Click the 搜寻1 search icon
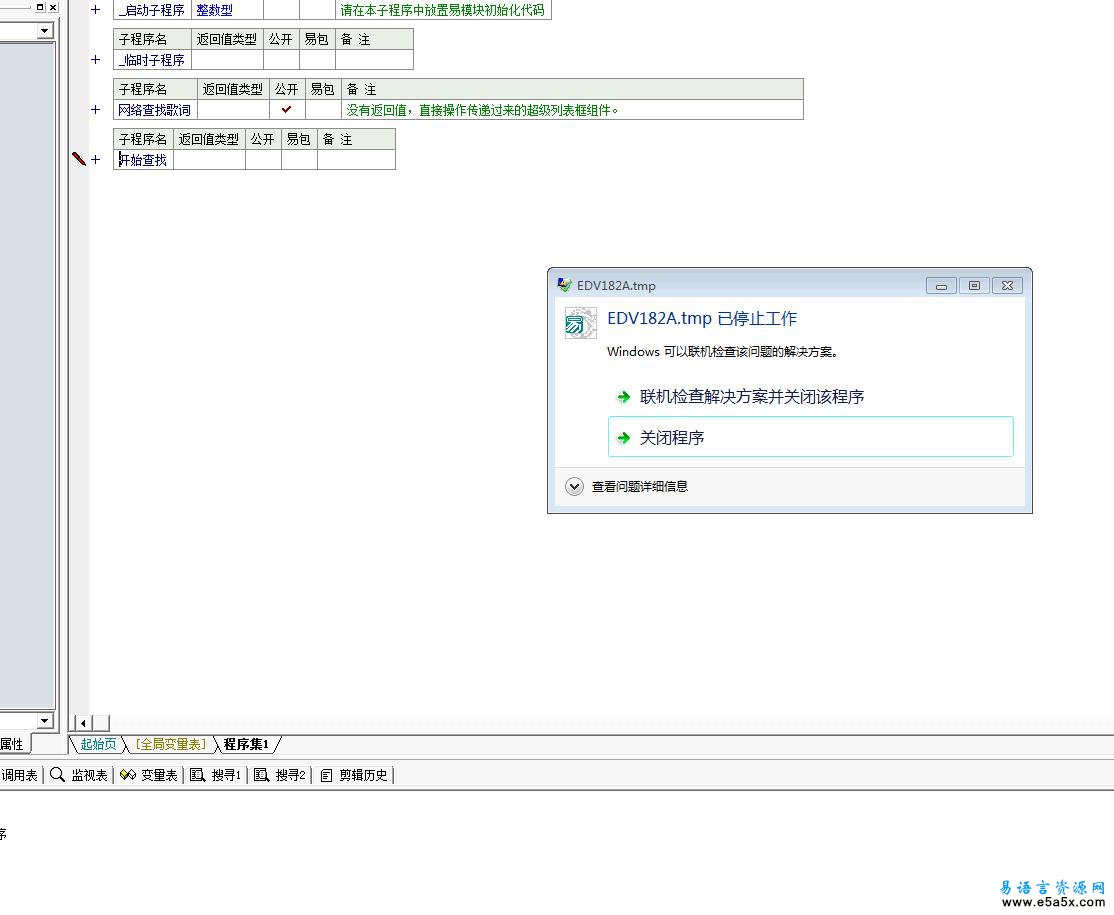The image size is (1114, 915). click(198, 775)
